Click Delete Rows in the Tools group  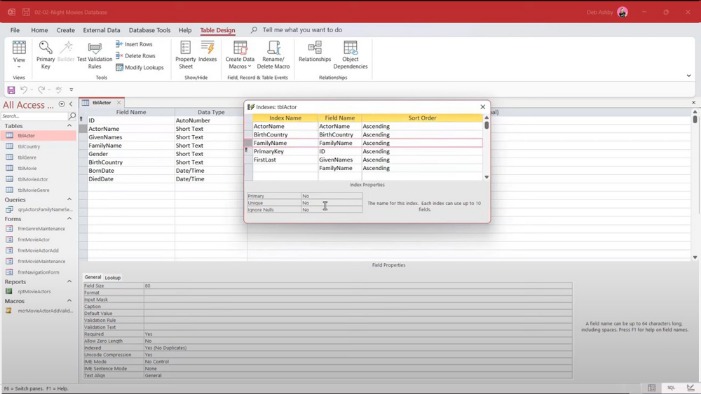tap(135, 55)
